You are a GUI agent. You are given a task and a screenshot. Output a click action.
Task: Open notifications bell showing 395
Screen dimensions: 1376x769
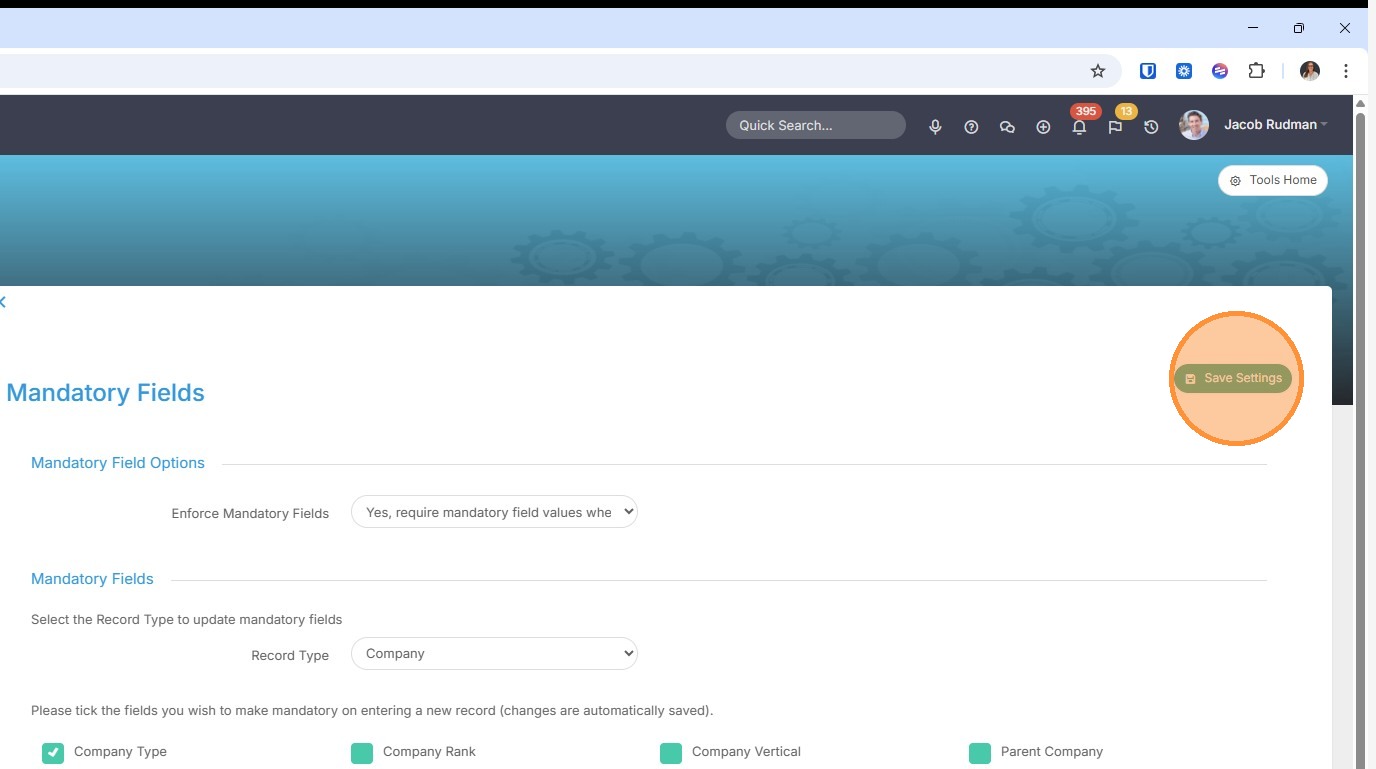(1079, 127)
